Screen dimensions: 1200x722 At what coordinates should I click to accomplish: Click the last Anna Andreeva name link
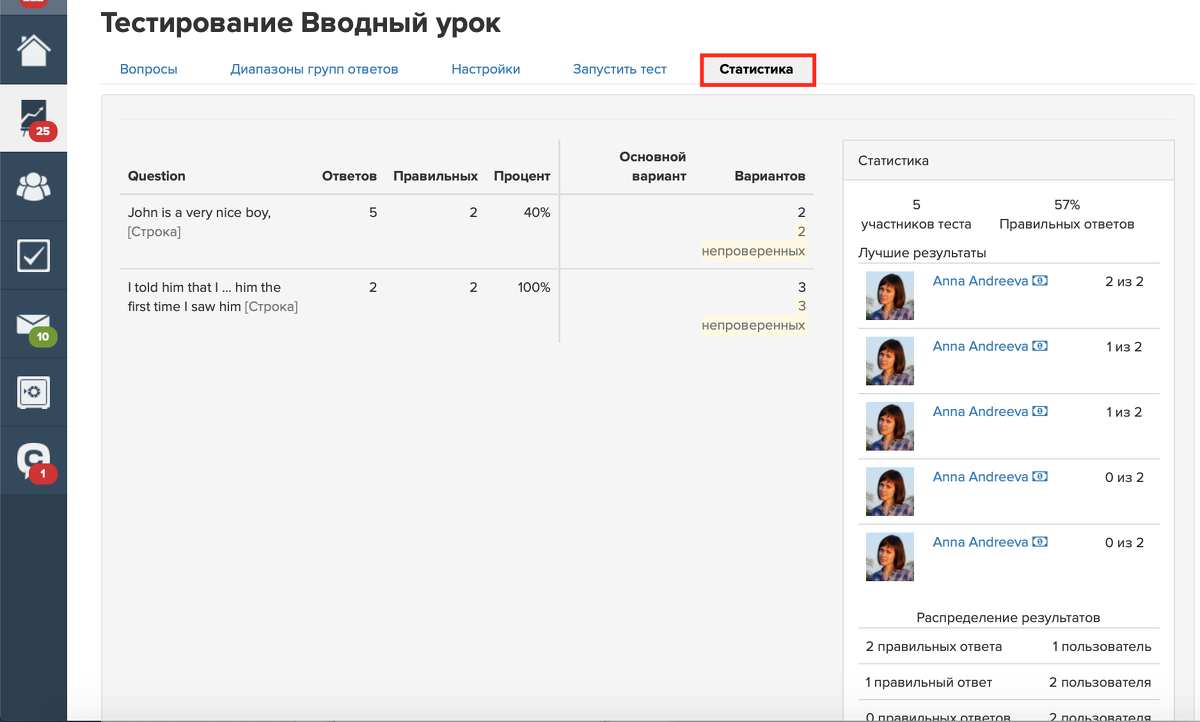979,542
